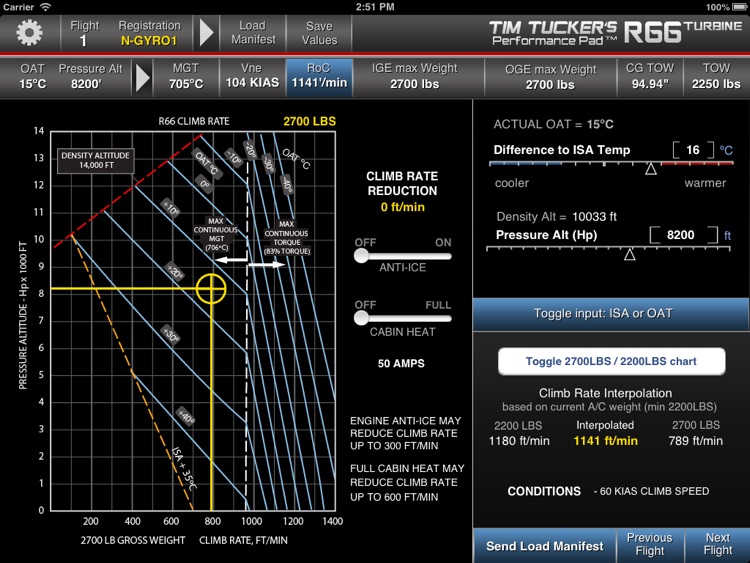Tap the yellow crosshair marker on chart
This screenshot has height=563, width=750.
point(211,289)
